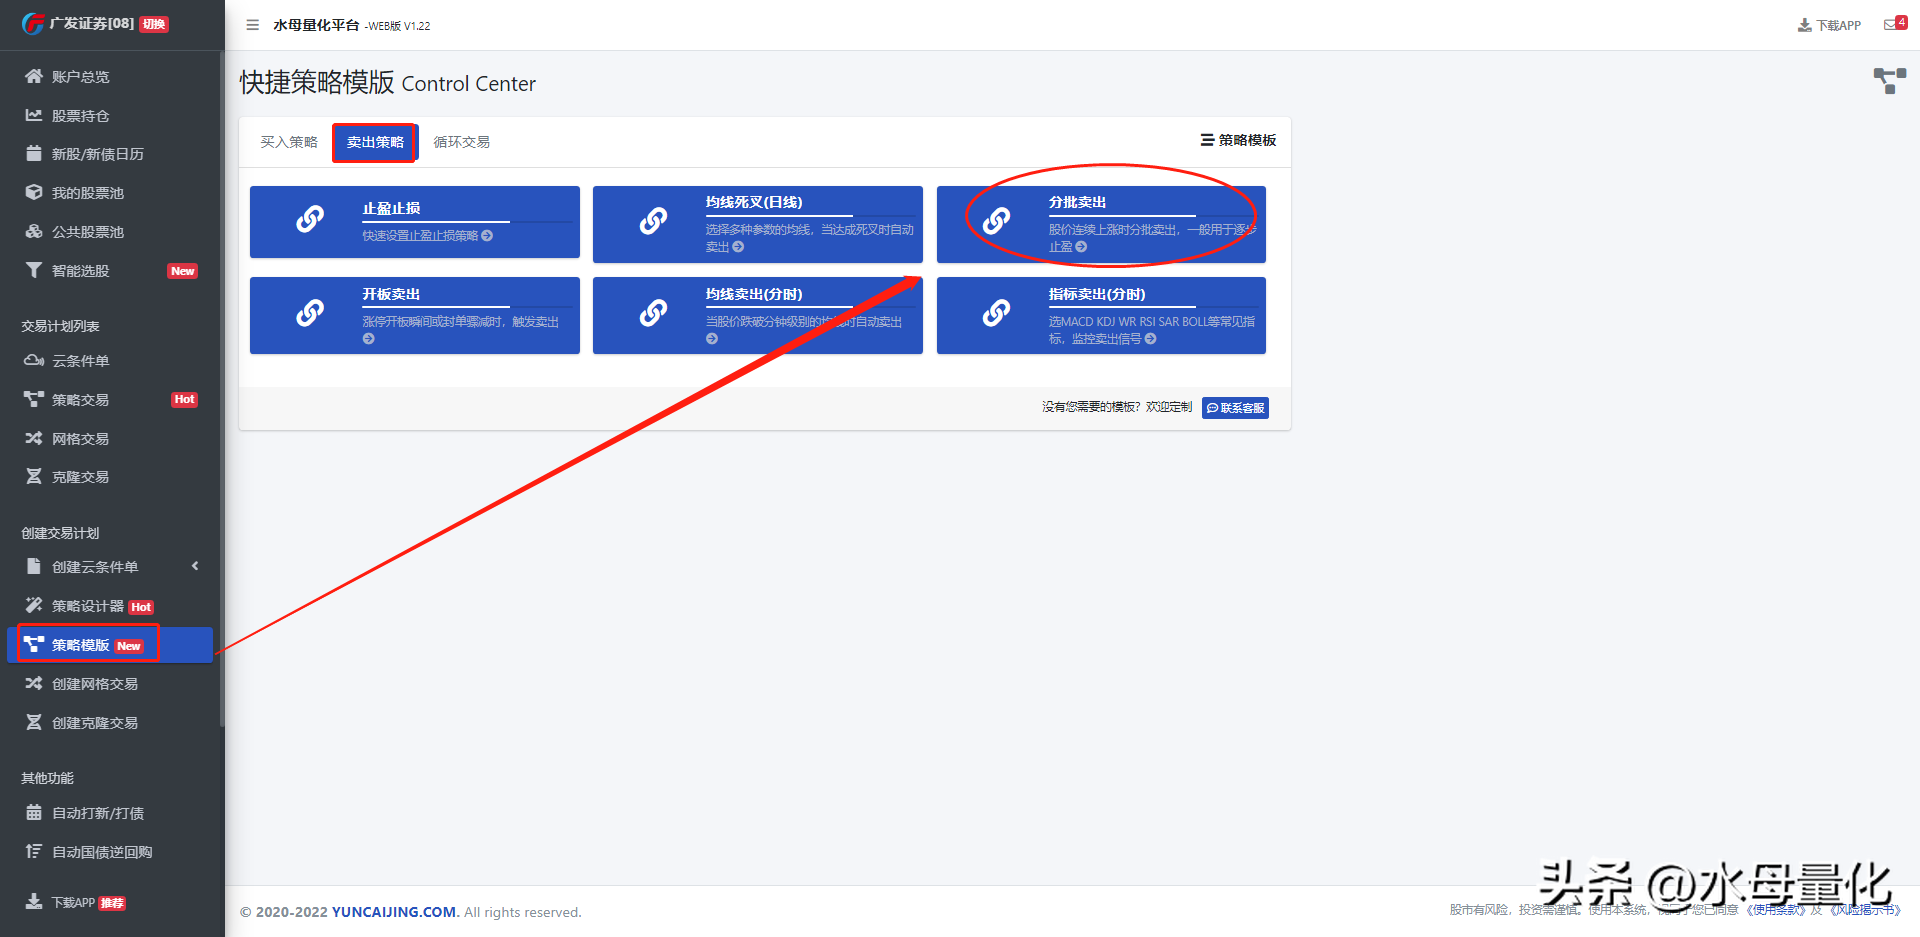1920x937 pixels.
Task: Click the 策略交易 diagram icon
Action: click(34, 399)
